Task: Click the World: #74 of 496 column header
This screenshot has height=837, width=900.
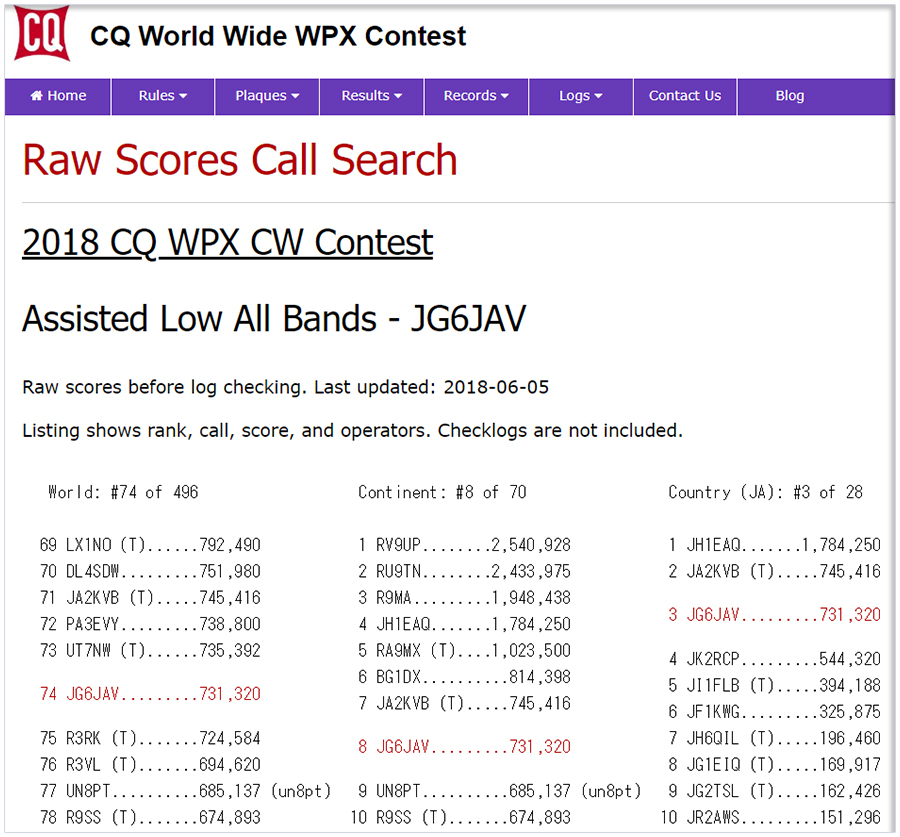Action: click(x=123, y=492)
